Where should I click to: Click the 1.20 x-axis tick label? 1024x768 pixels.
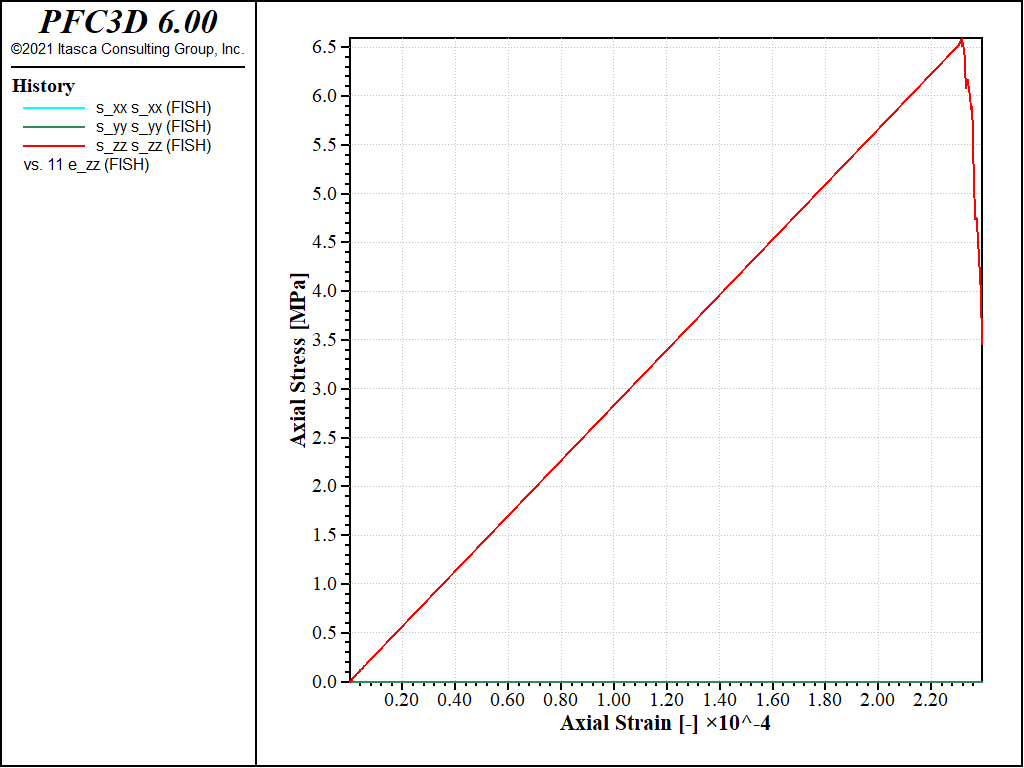[x=666, y=700]
